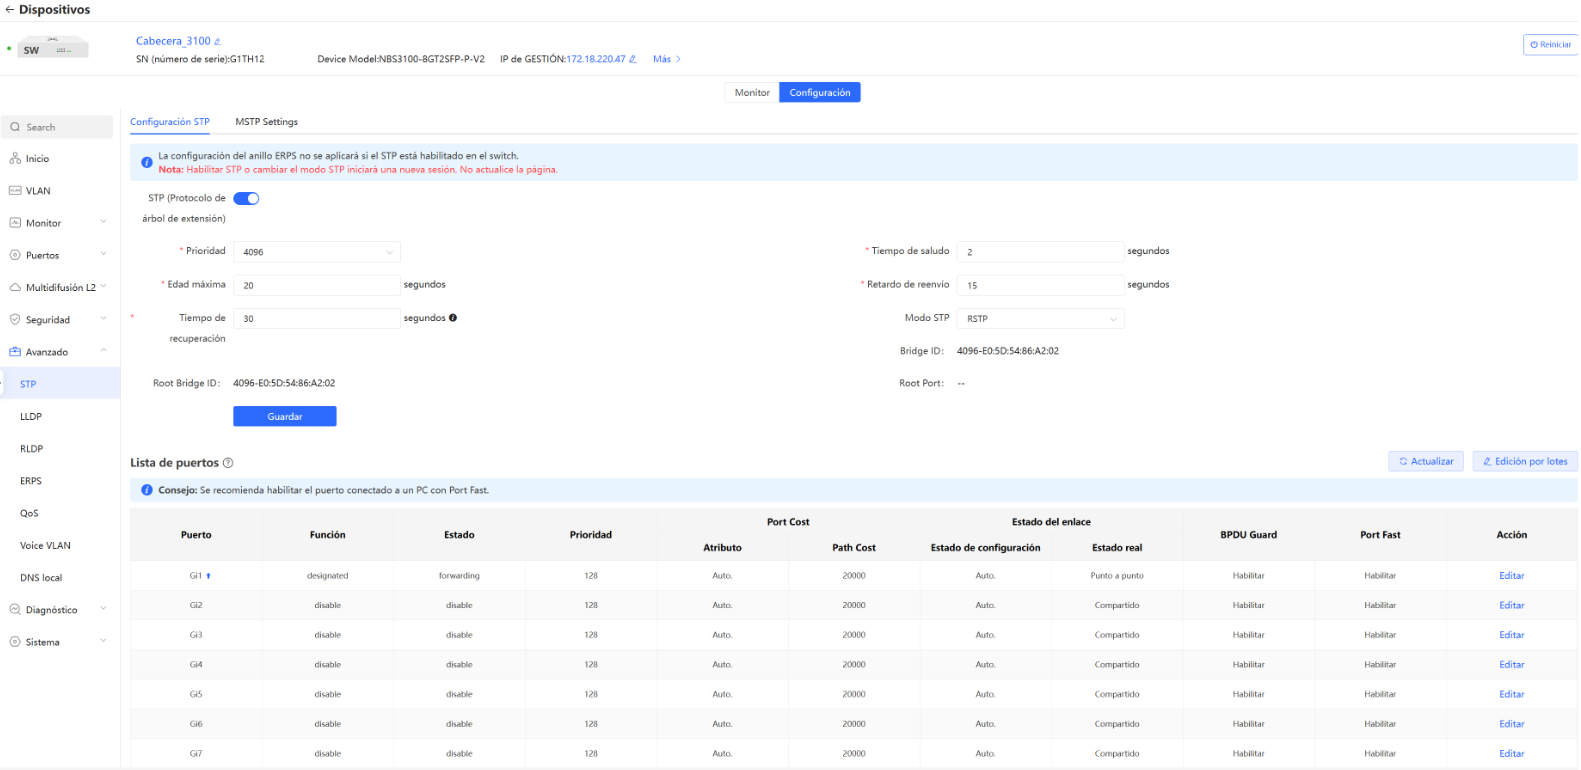This screenshot has height=770, width=1581.
Task: Click Editar for port Gi5
Action: [x=1511, y=695]
